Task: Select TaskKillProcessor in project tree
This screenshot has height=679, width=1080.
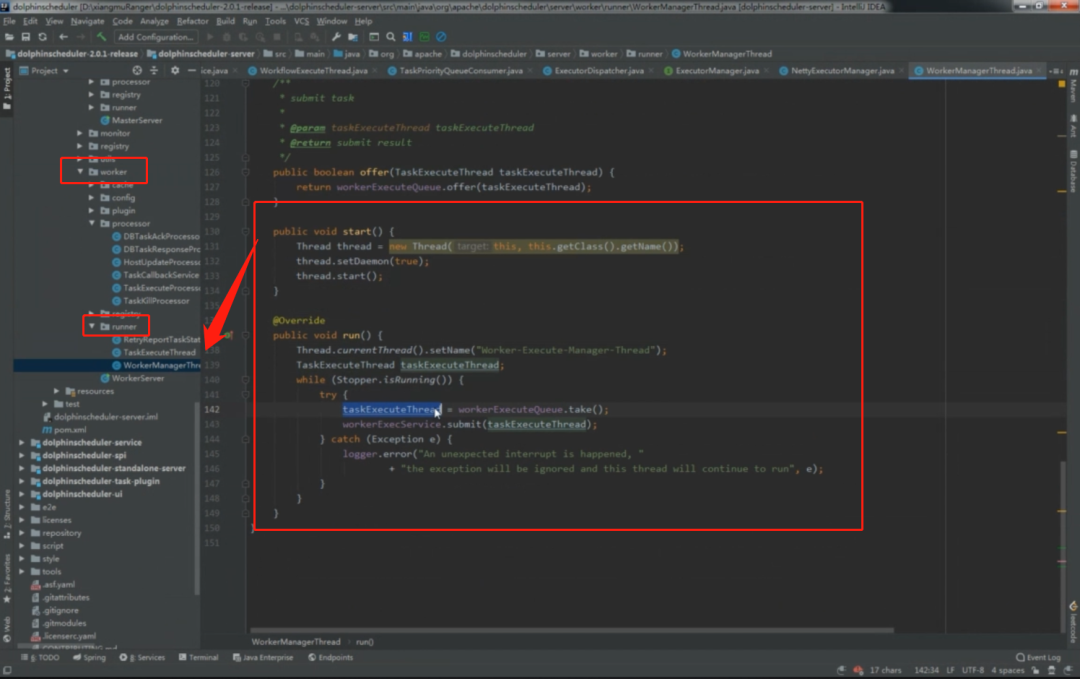Action: (x=156, y=301)
